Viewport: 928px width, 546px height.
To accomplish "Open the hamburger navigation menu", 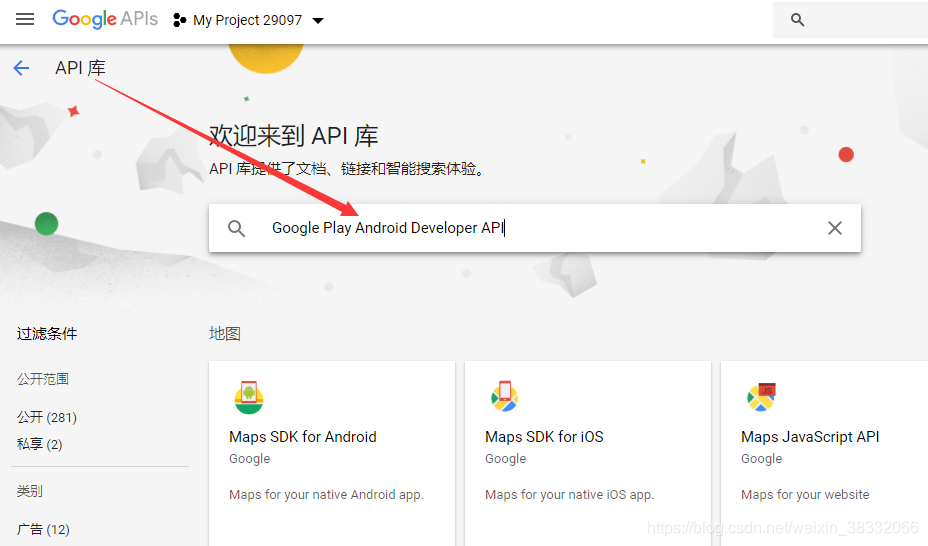I will coord(25,20).
